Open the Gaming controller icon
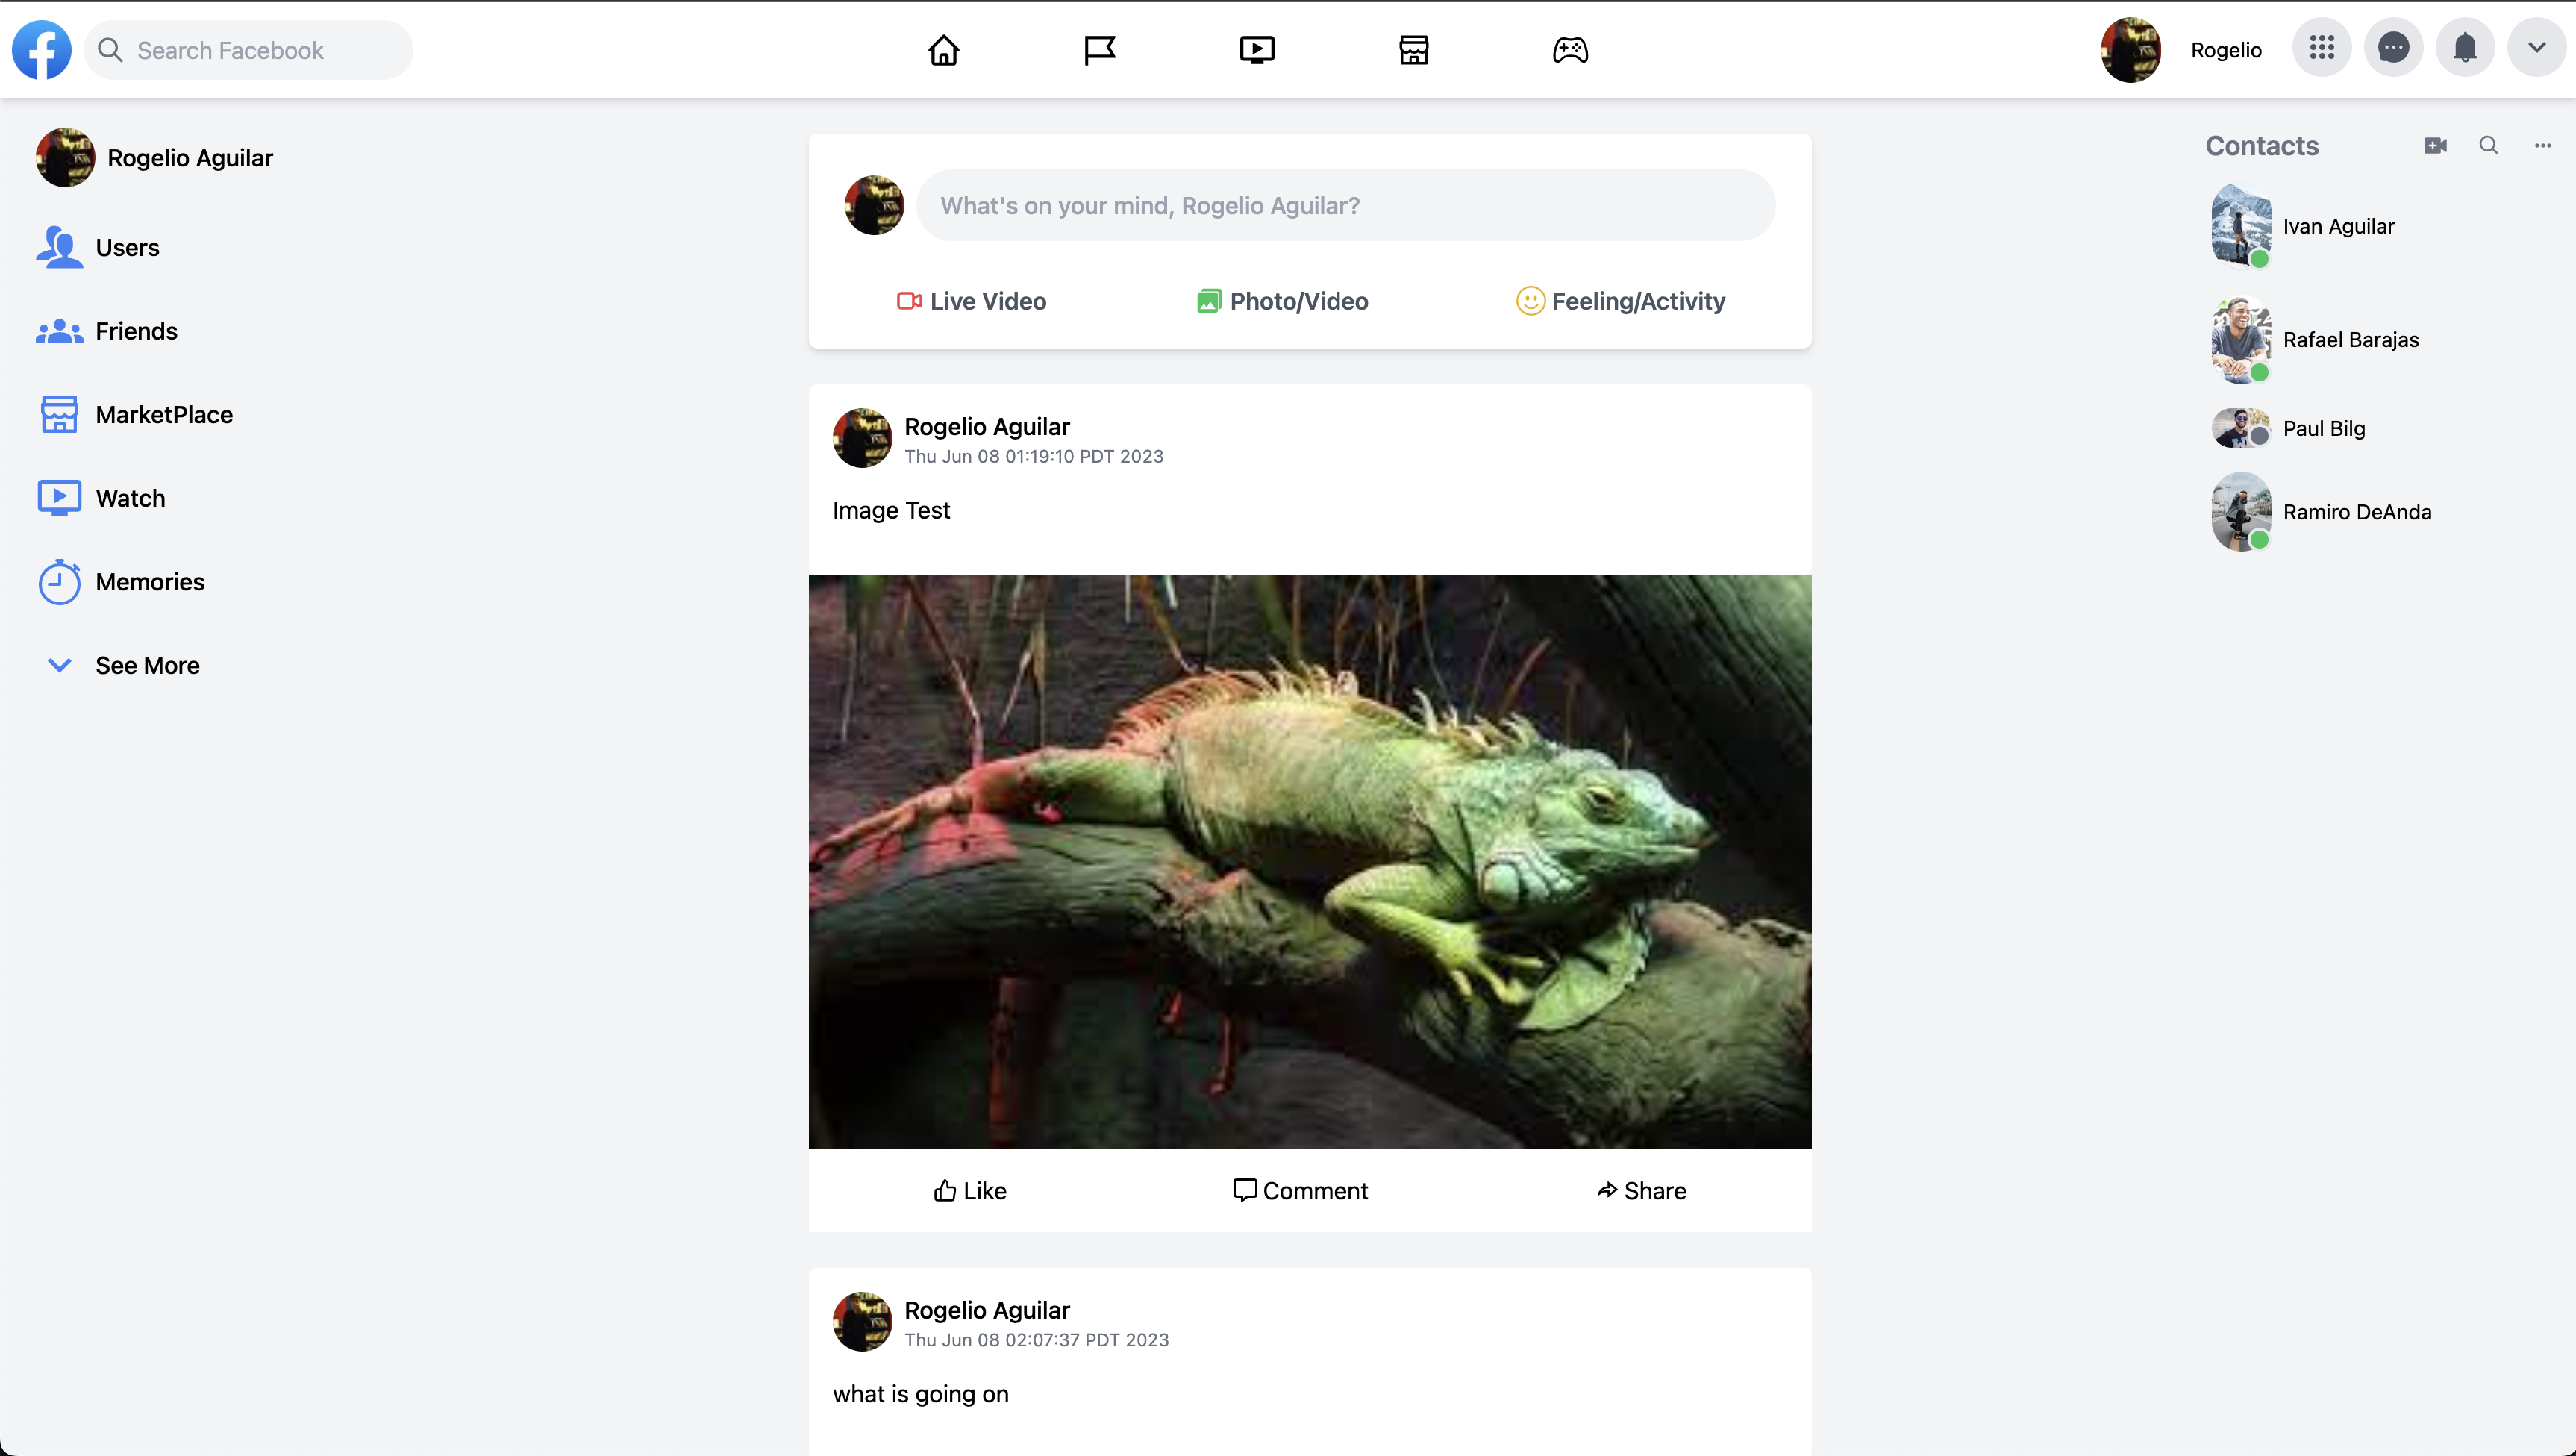Image resolution: width=2576 pixels, height=1456 pixels. point(1570,50)
